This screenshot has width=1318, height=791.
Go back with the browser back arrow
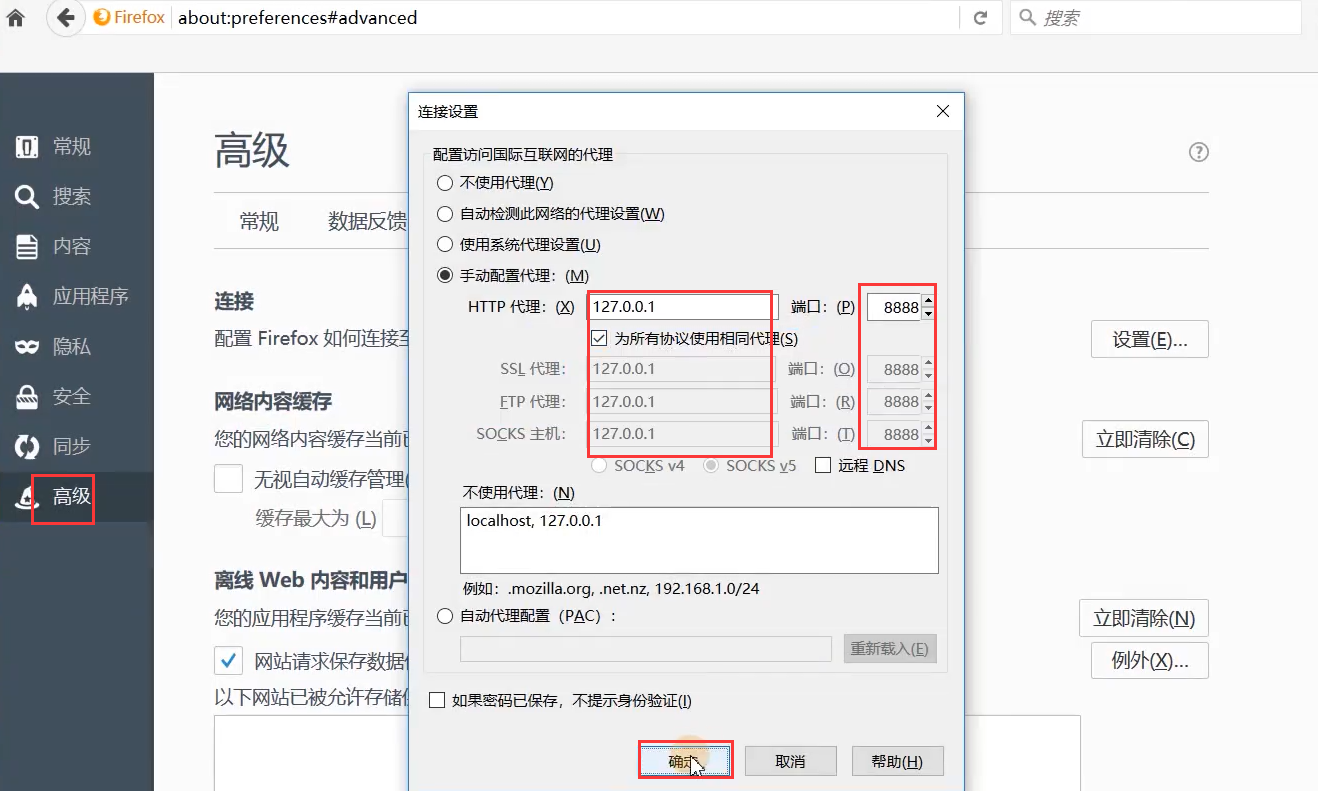(x=66, y=18)
